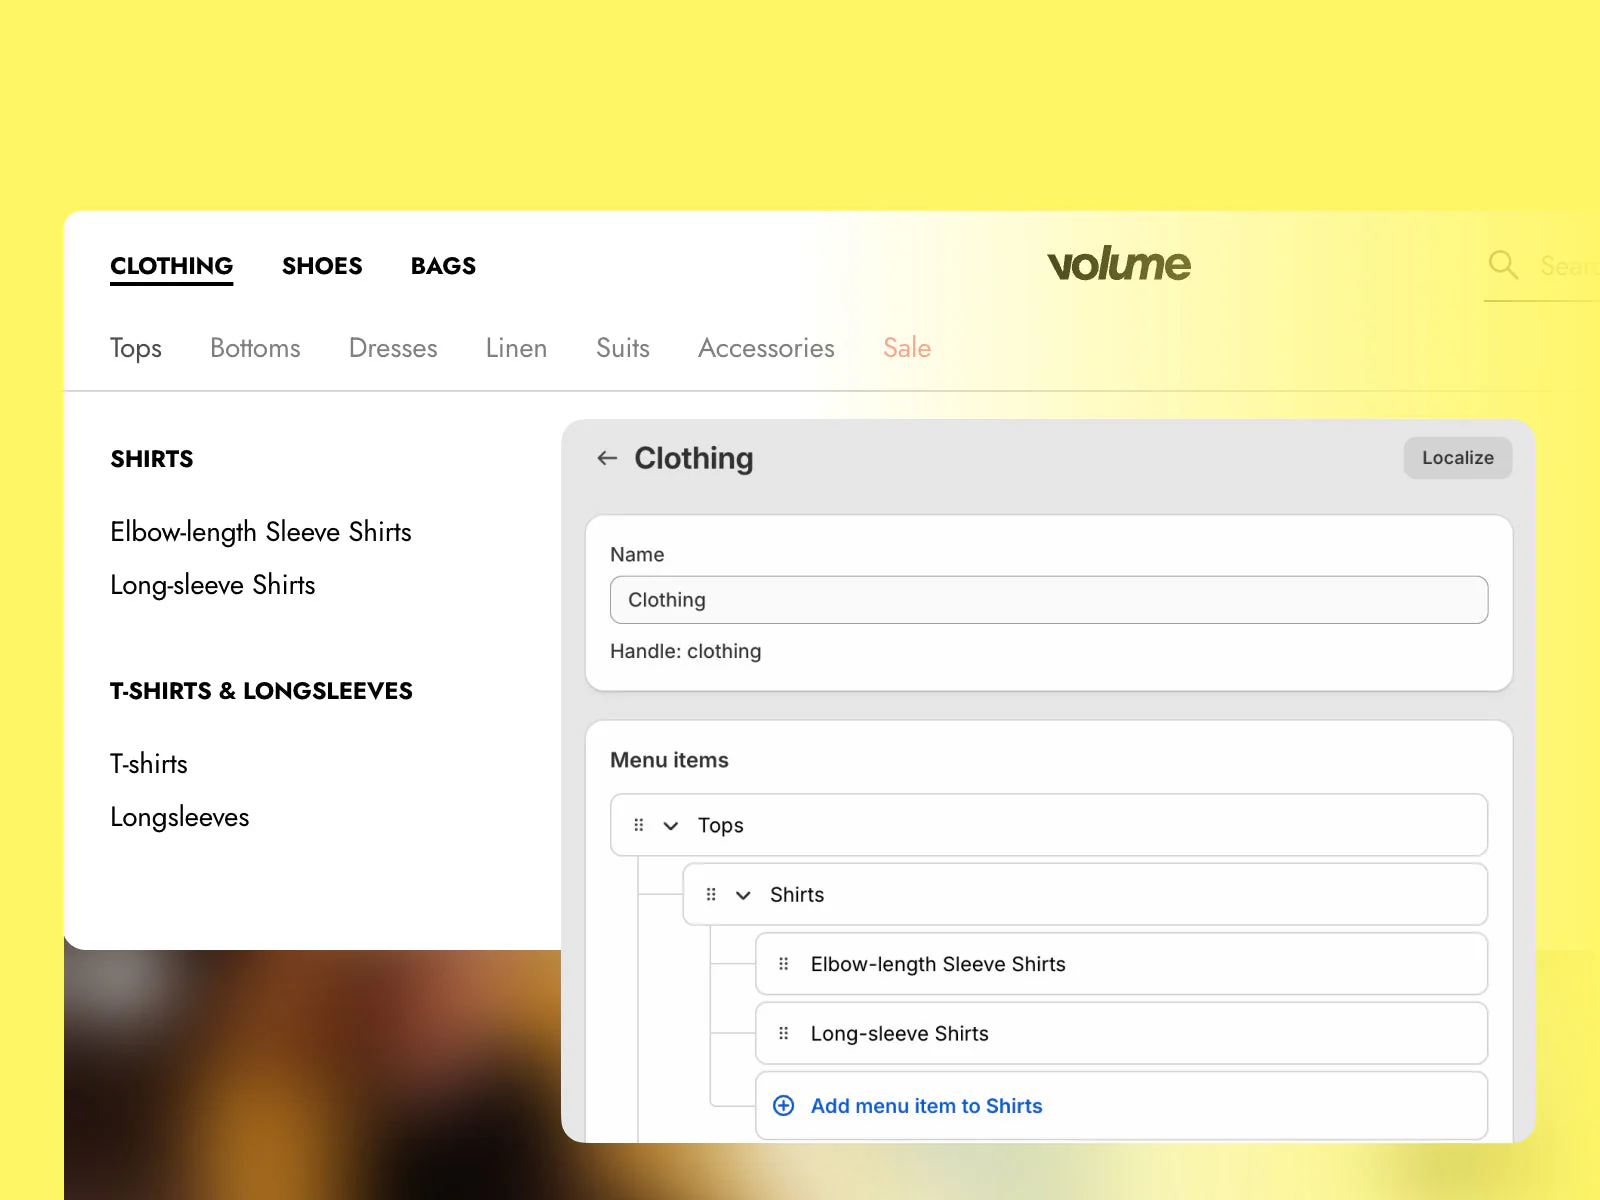The height and width of the screenshot is (1200, 1600).
Task: Grab the drag handle on Shirts row
Action: [711, 894]
